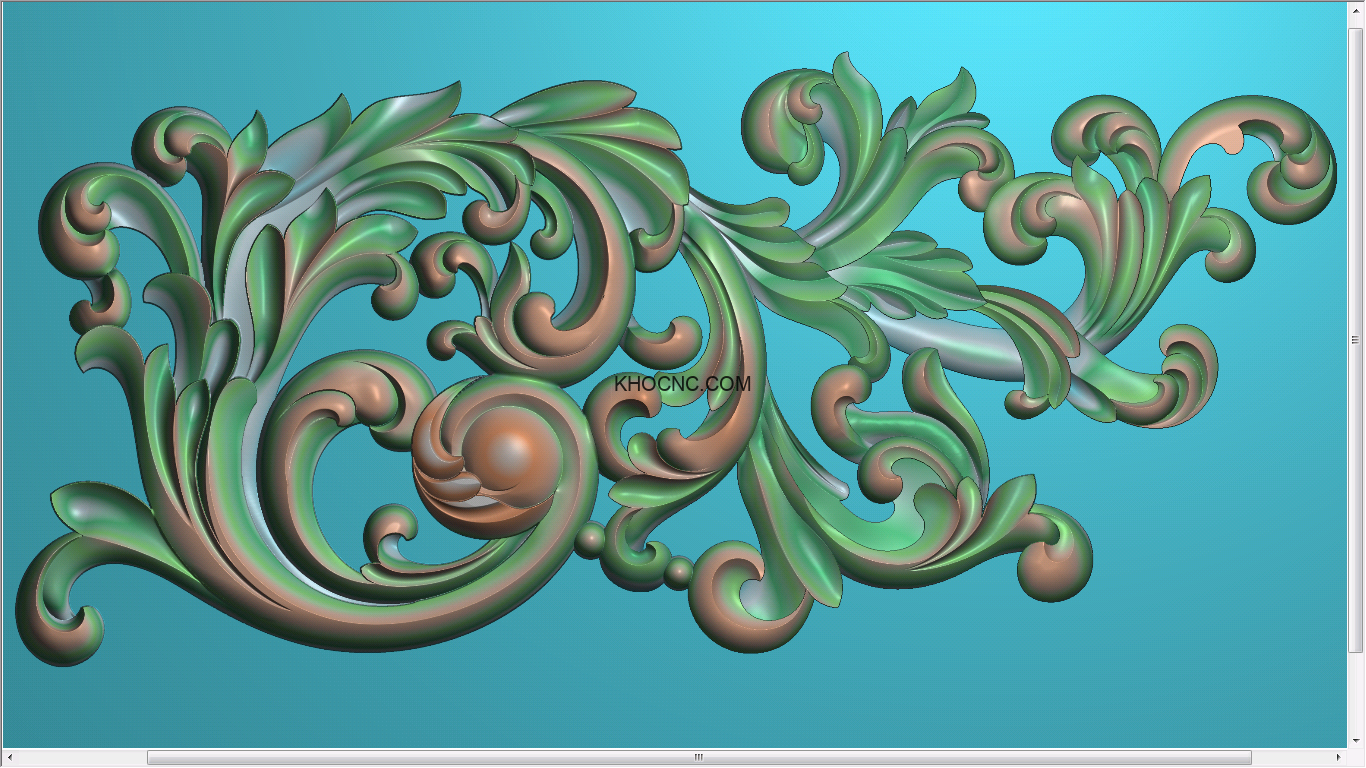Viewport: 1366px width, 768px height.
Task: Click horizontal scrollbar track right of thumb
Action: [x=1294, y=758]
